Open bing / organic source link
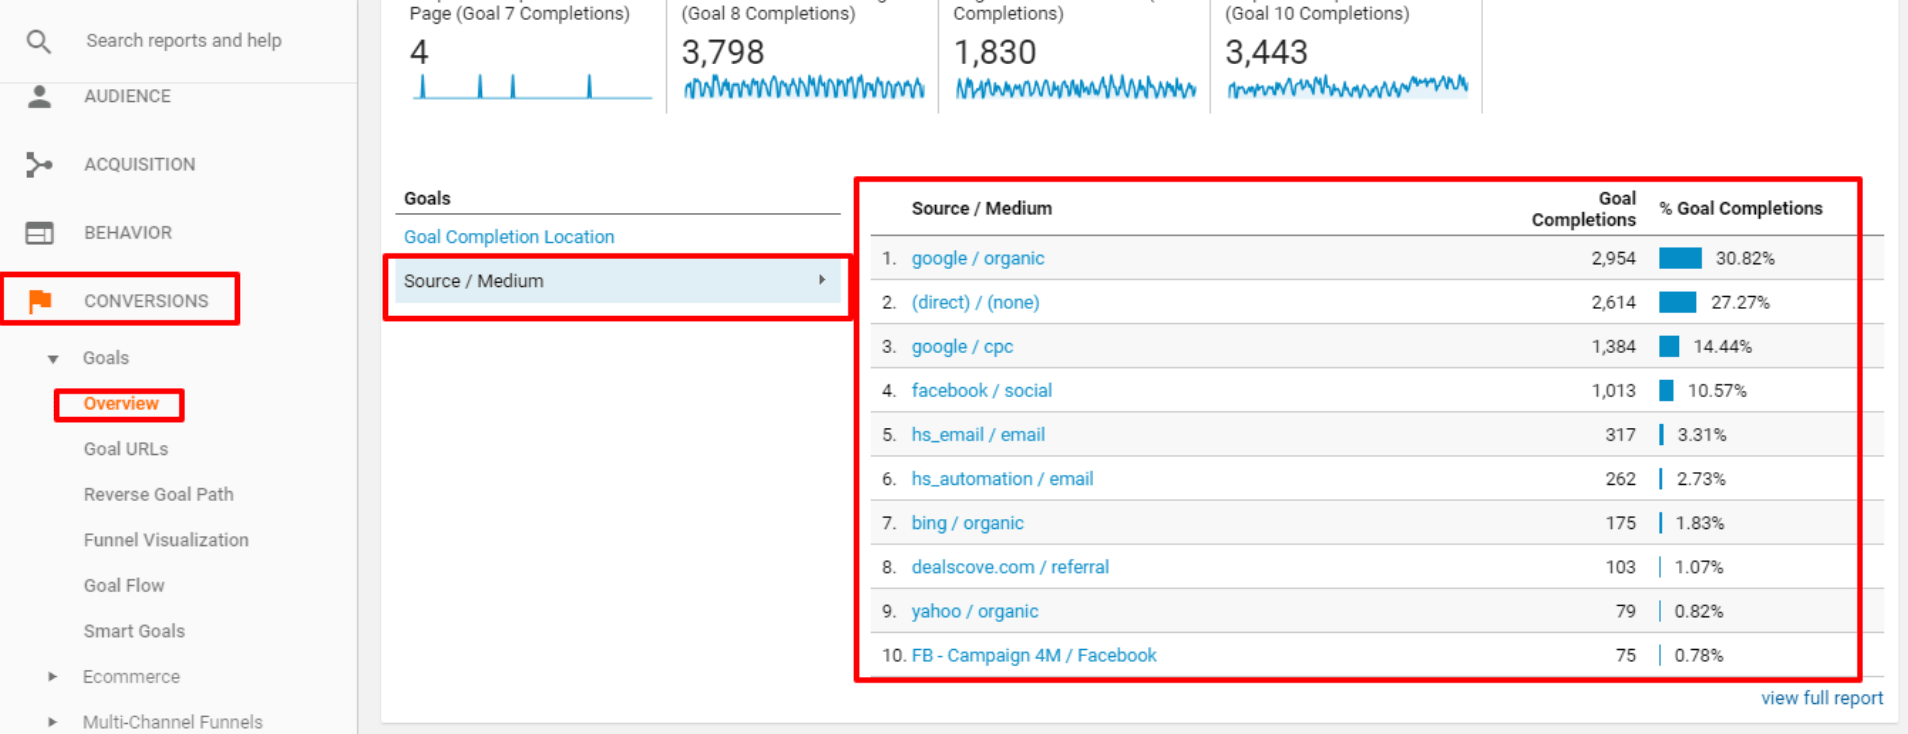The width and height of the screenshot is (1908, 734). coord(967,522)
